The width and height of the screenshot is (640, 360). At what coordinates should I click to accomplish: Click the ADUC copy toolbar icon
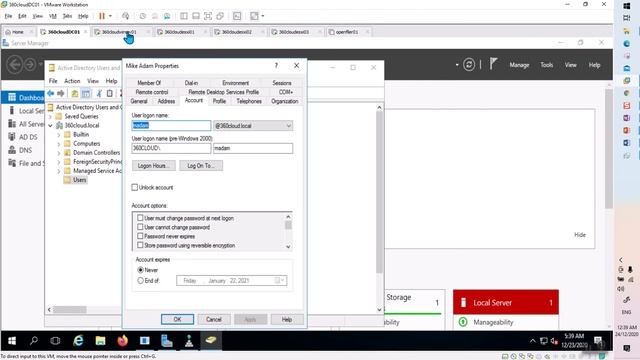pyautogui.click(x=110, y=93)
